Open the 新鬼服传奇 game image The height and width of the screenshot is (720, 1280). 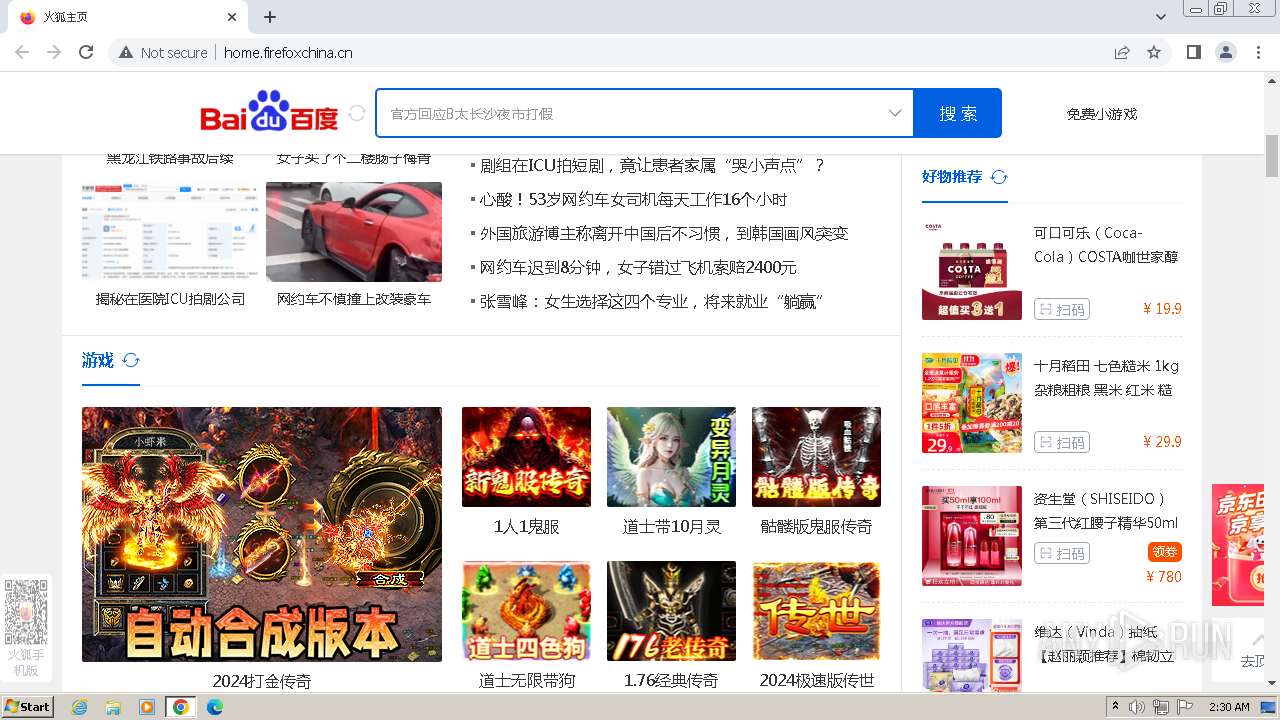(526, 457)
